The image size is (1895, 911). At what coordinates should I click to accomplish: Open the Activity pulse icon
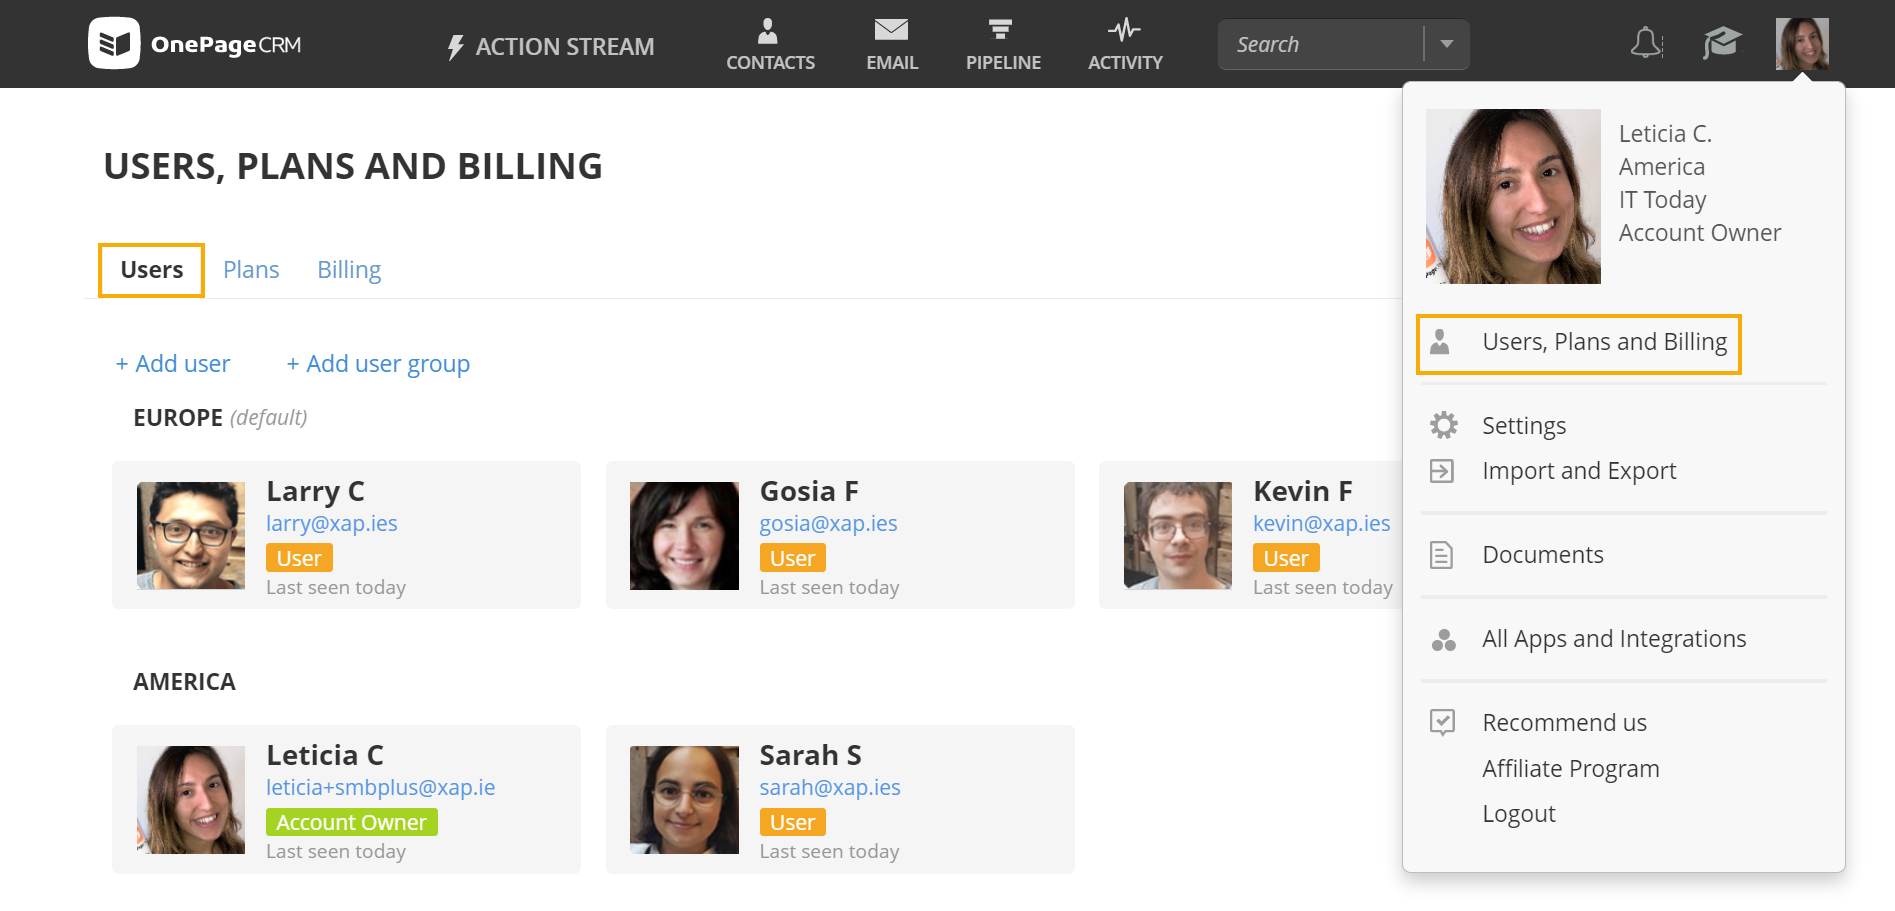pyautogui.click(x=1124, y=30)
